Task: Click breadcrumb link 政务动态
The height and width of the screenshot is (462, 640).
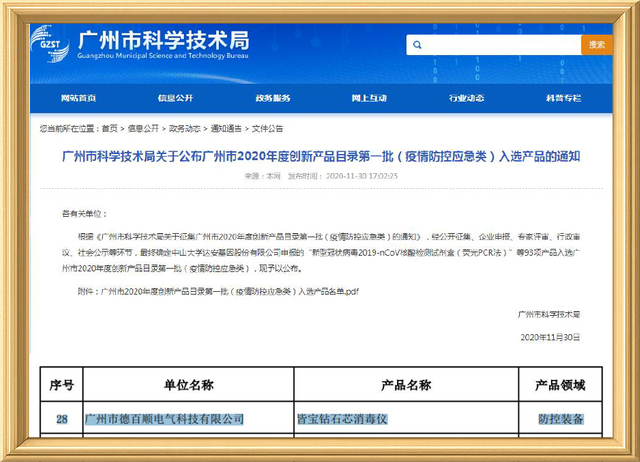Action: click(x=184, y=129)
